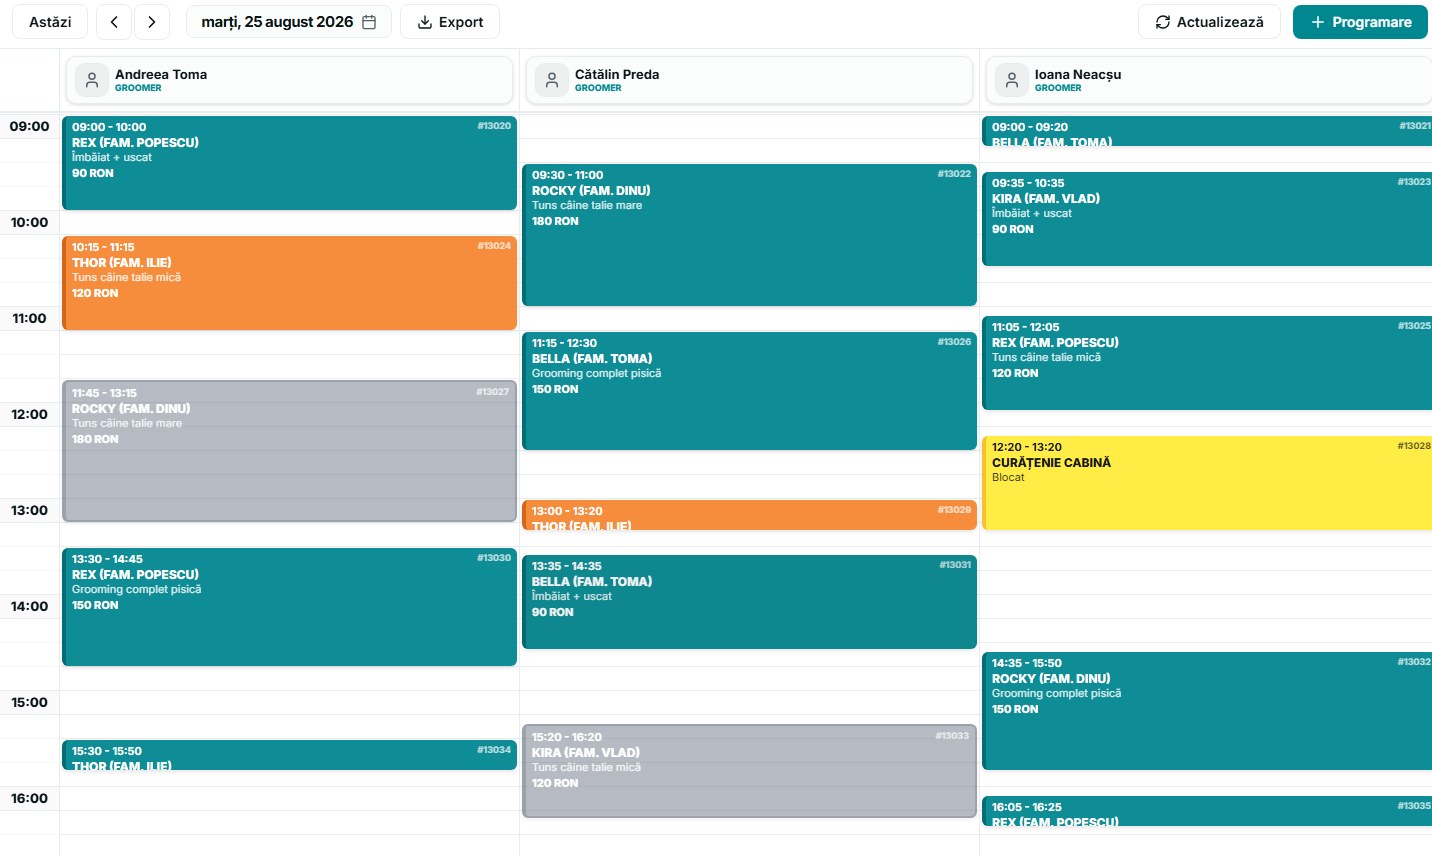
Task: Open Bella appointment 09:00 - 09:20
Action: pos(1207,131)
